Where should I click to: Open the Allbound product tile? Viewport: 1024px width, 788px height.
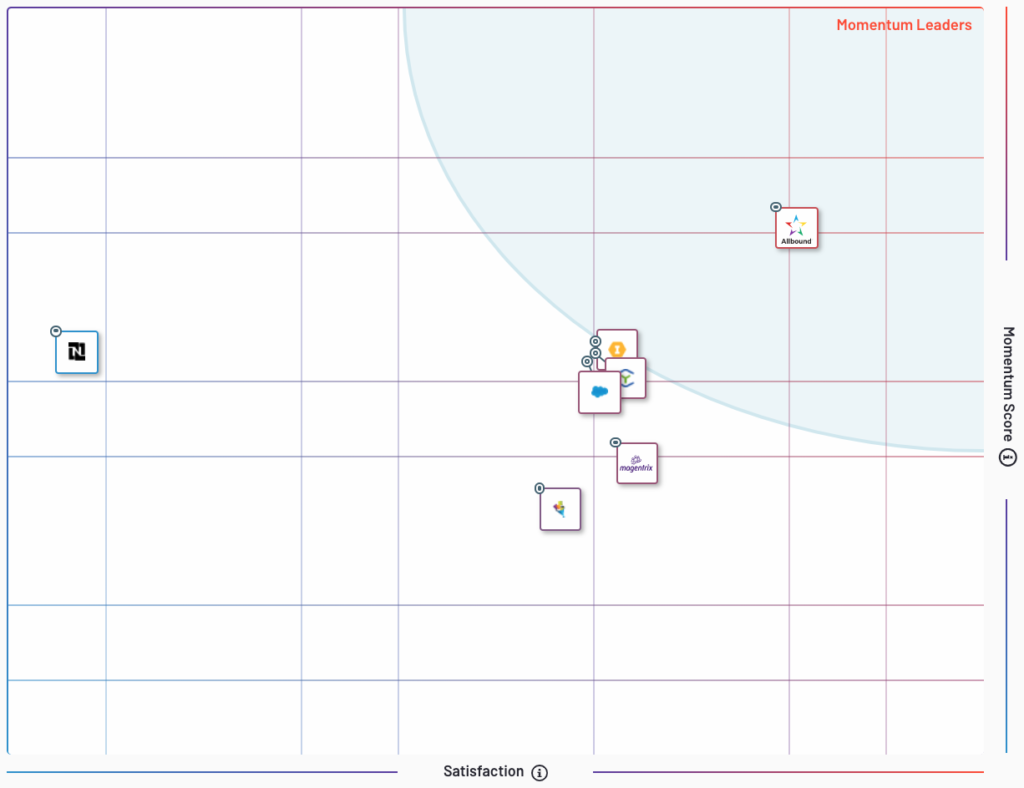796,228
